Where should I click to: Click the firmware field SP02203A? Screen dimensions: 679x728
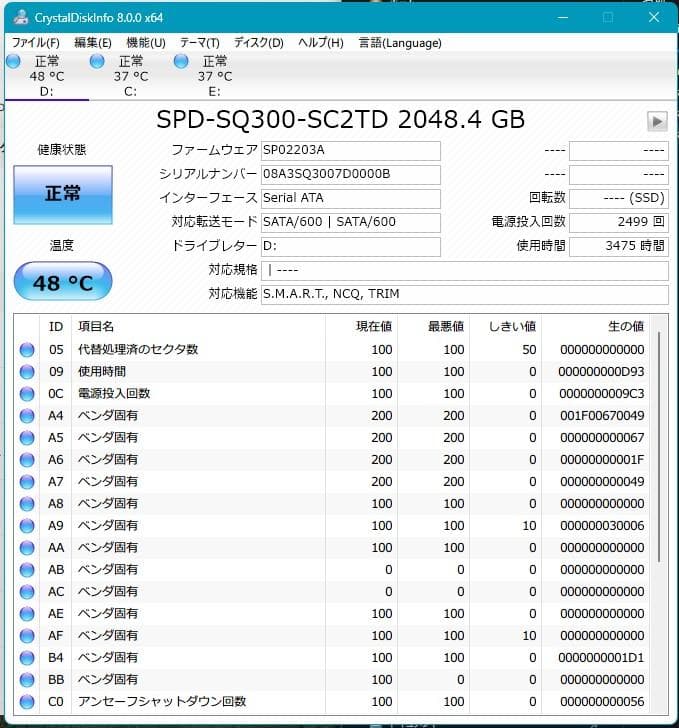[351, 150]
